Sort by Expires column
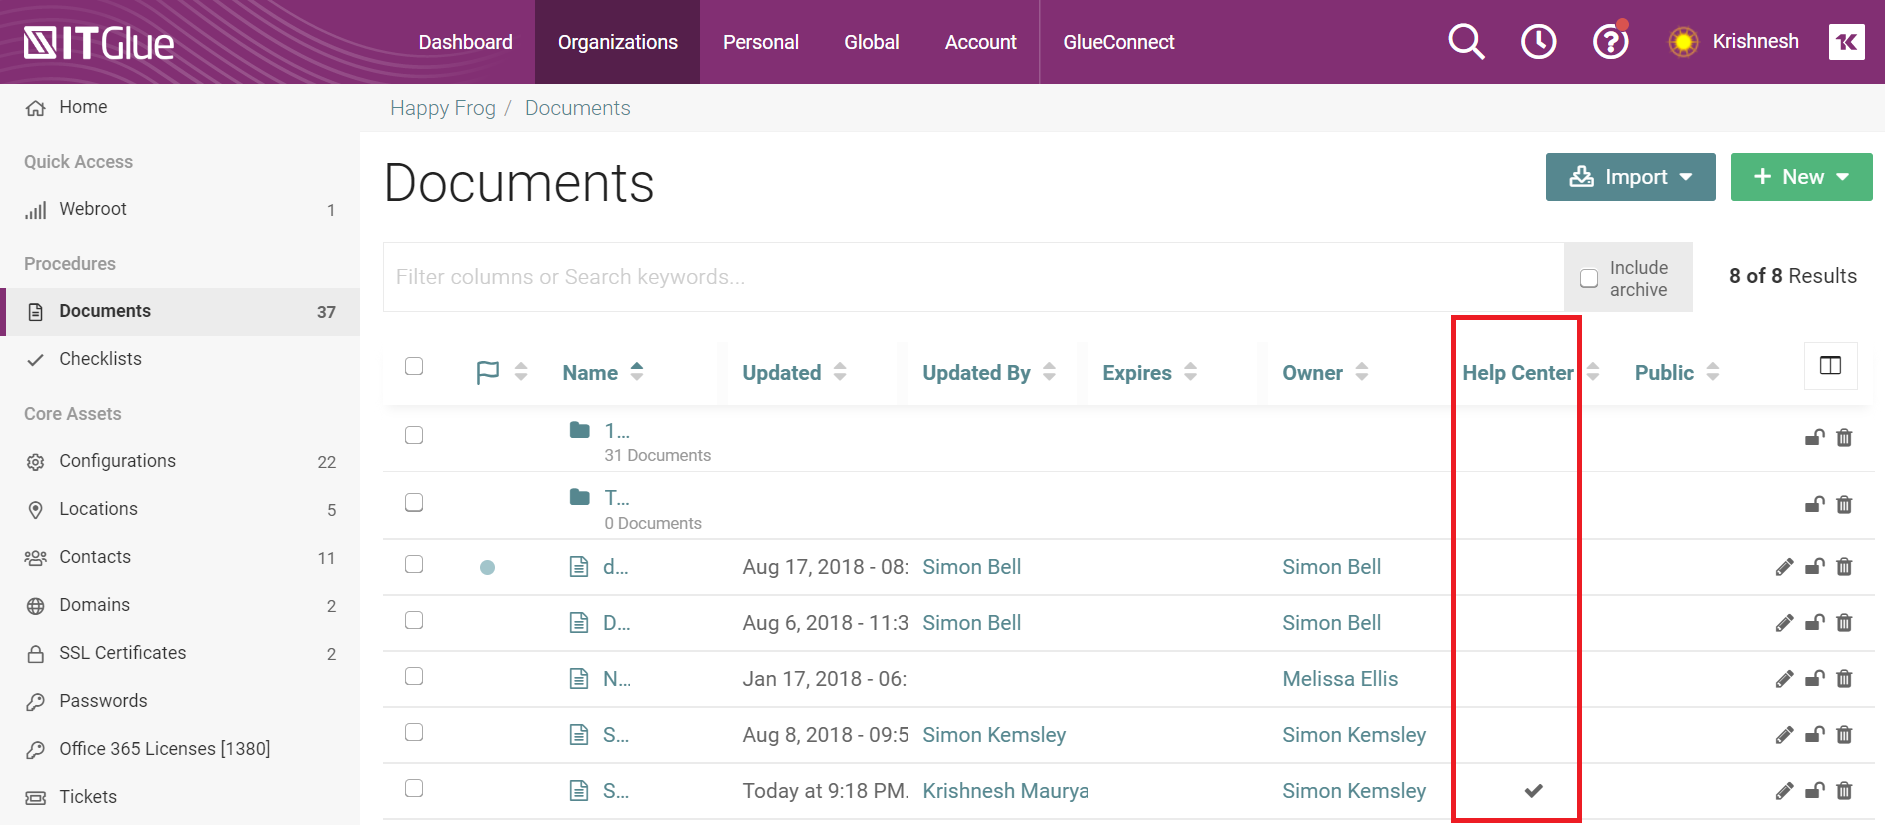 point(1149,372)
